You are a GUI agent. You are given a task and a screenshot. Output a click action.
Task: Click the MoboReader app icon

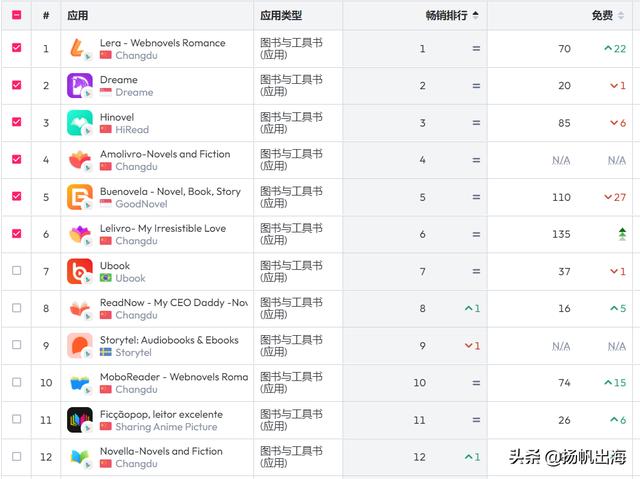click(79, 383)
